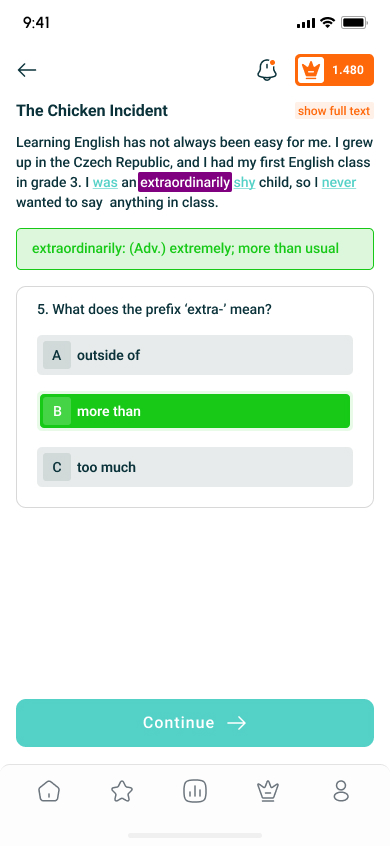
Task: Open the Crown premium tab
Action: tap(268, 792)
